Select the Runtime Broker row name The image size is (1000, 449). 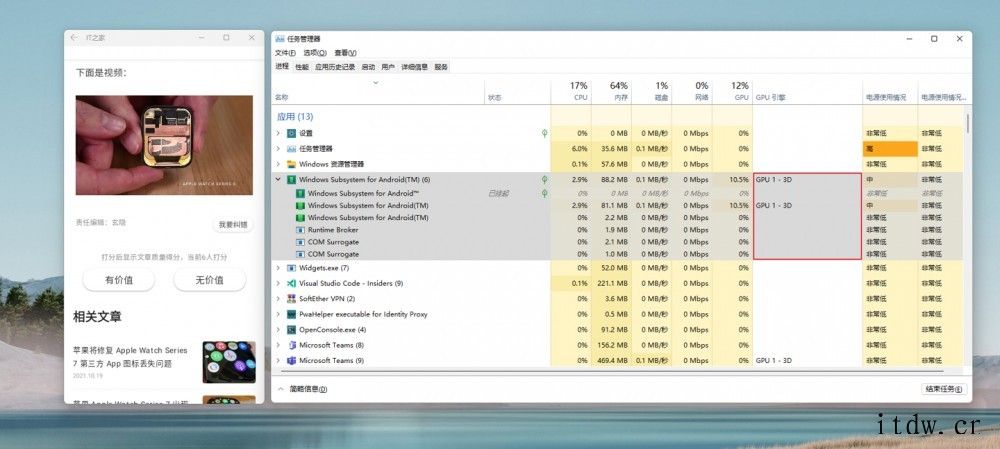pos(333,230)
